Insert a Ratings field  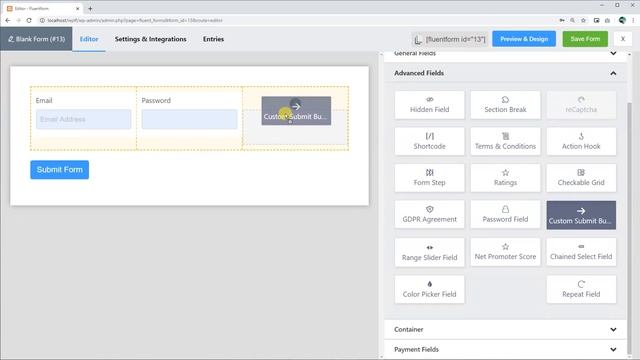(505, 178)
